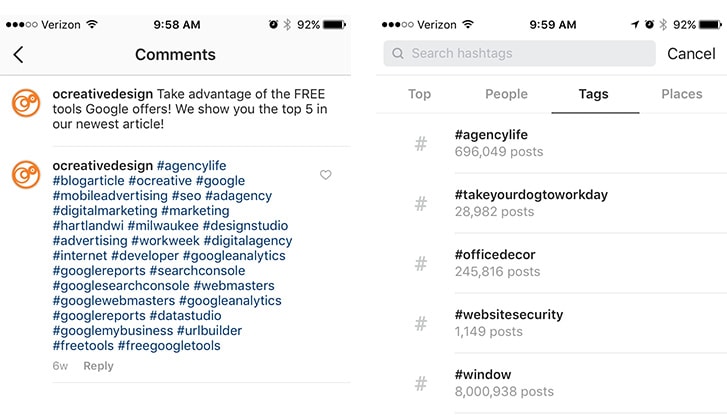The height and width of the screenshot is (417, 727).
Task: Like the hashtag comment with heart icon
Action: click(325, 175)
